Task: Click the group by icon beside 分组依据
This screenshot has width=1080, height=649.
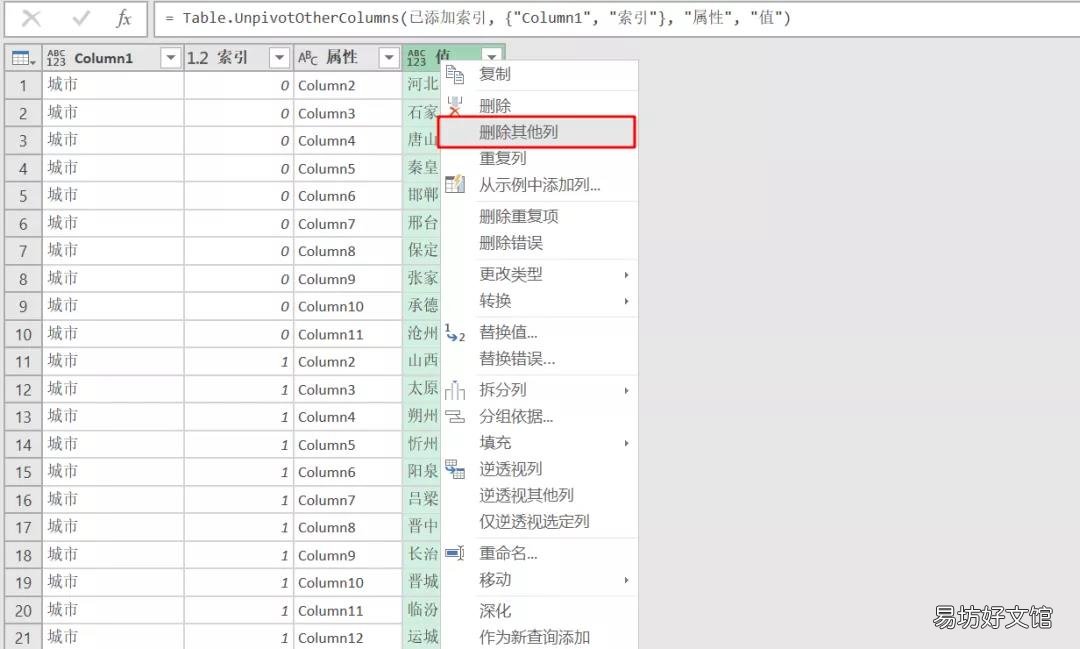Action: 455,416
